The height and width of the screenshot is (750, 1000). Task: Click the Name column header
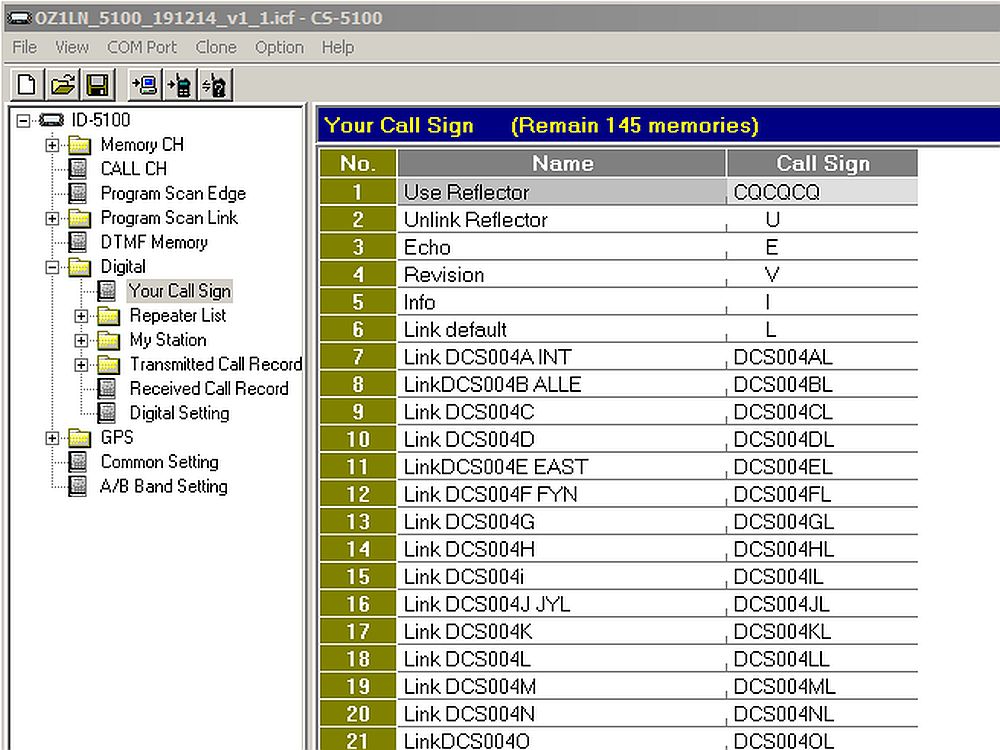click(562, 163)
